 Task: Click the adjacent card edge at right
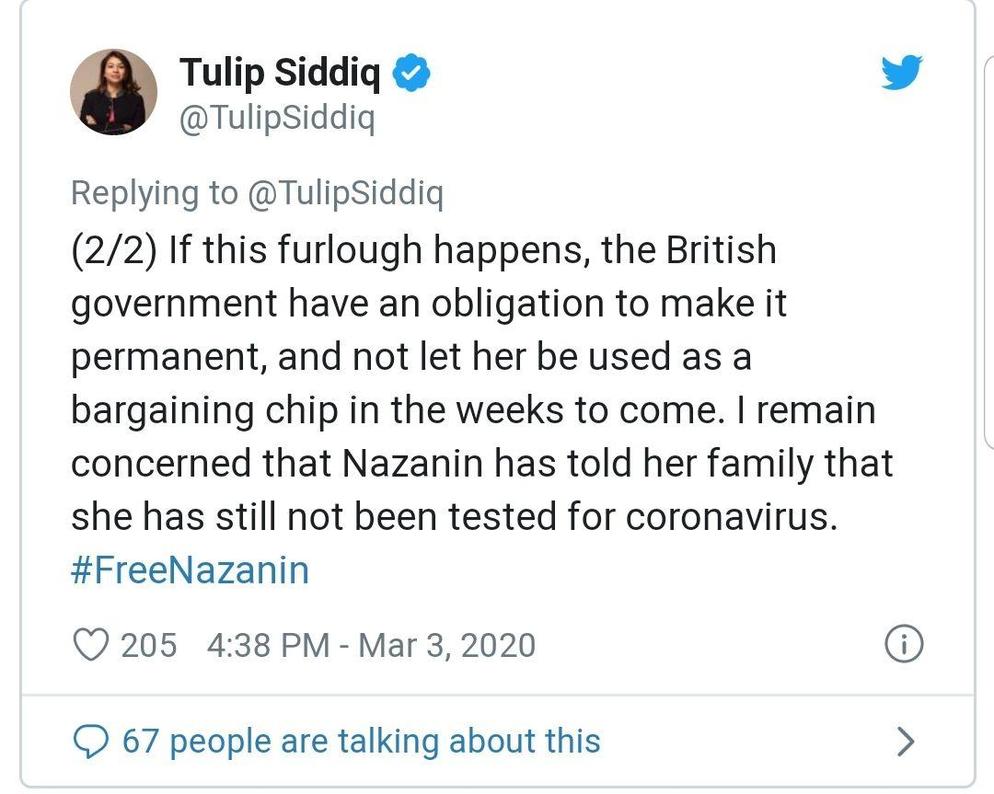click(988, 253)
